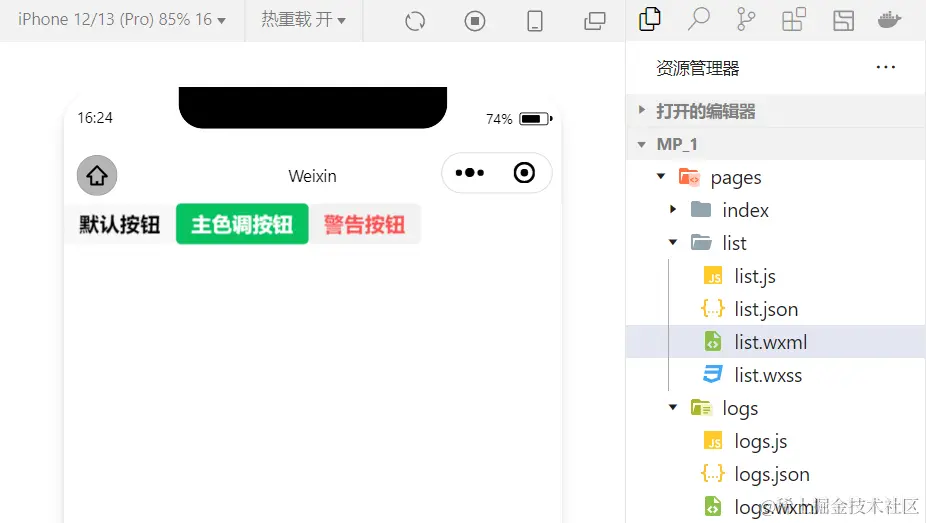
Task: Click the compile refresh icon
Action: [x=415, y=21]
